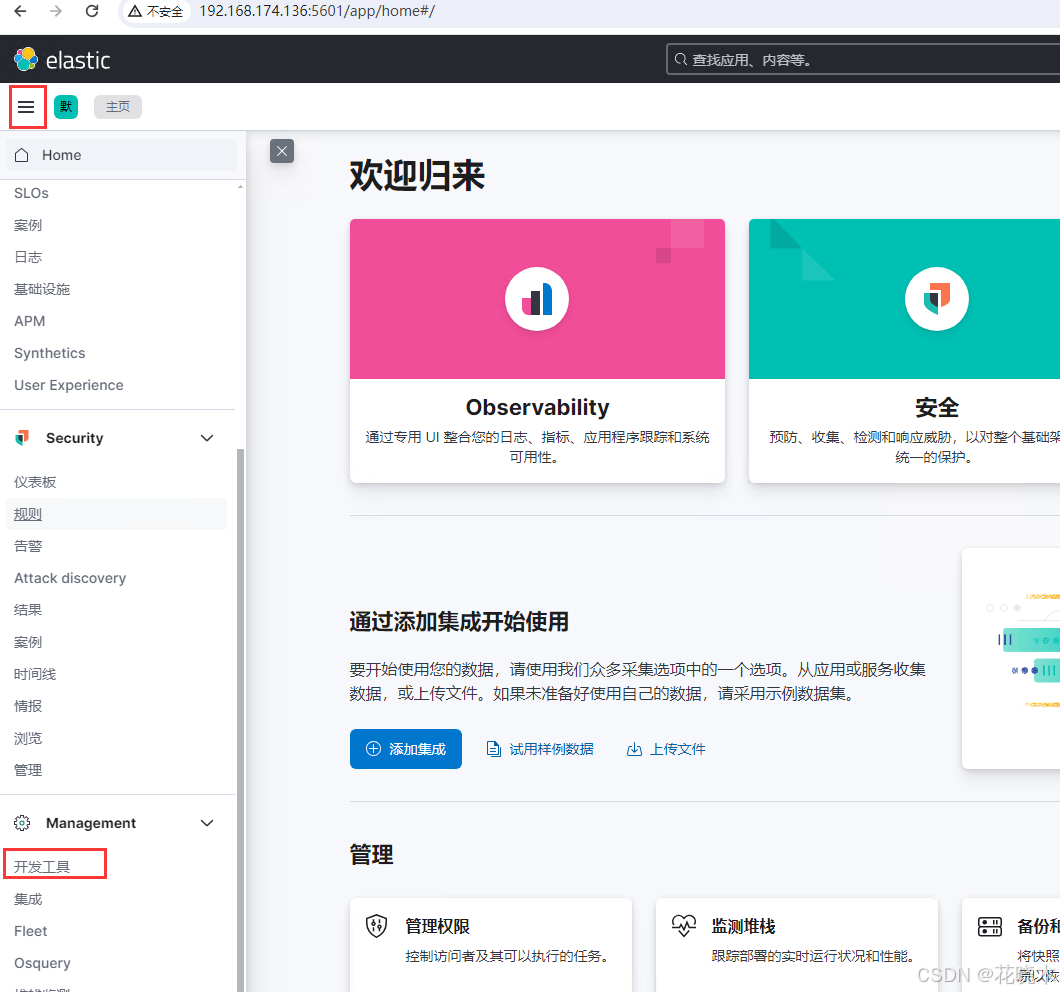
Task: Open Fleet under Management
Action: [30, 931]
